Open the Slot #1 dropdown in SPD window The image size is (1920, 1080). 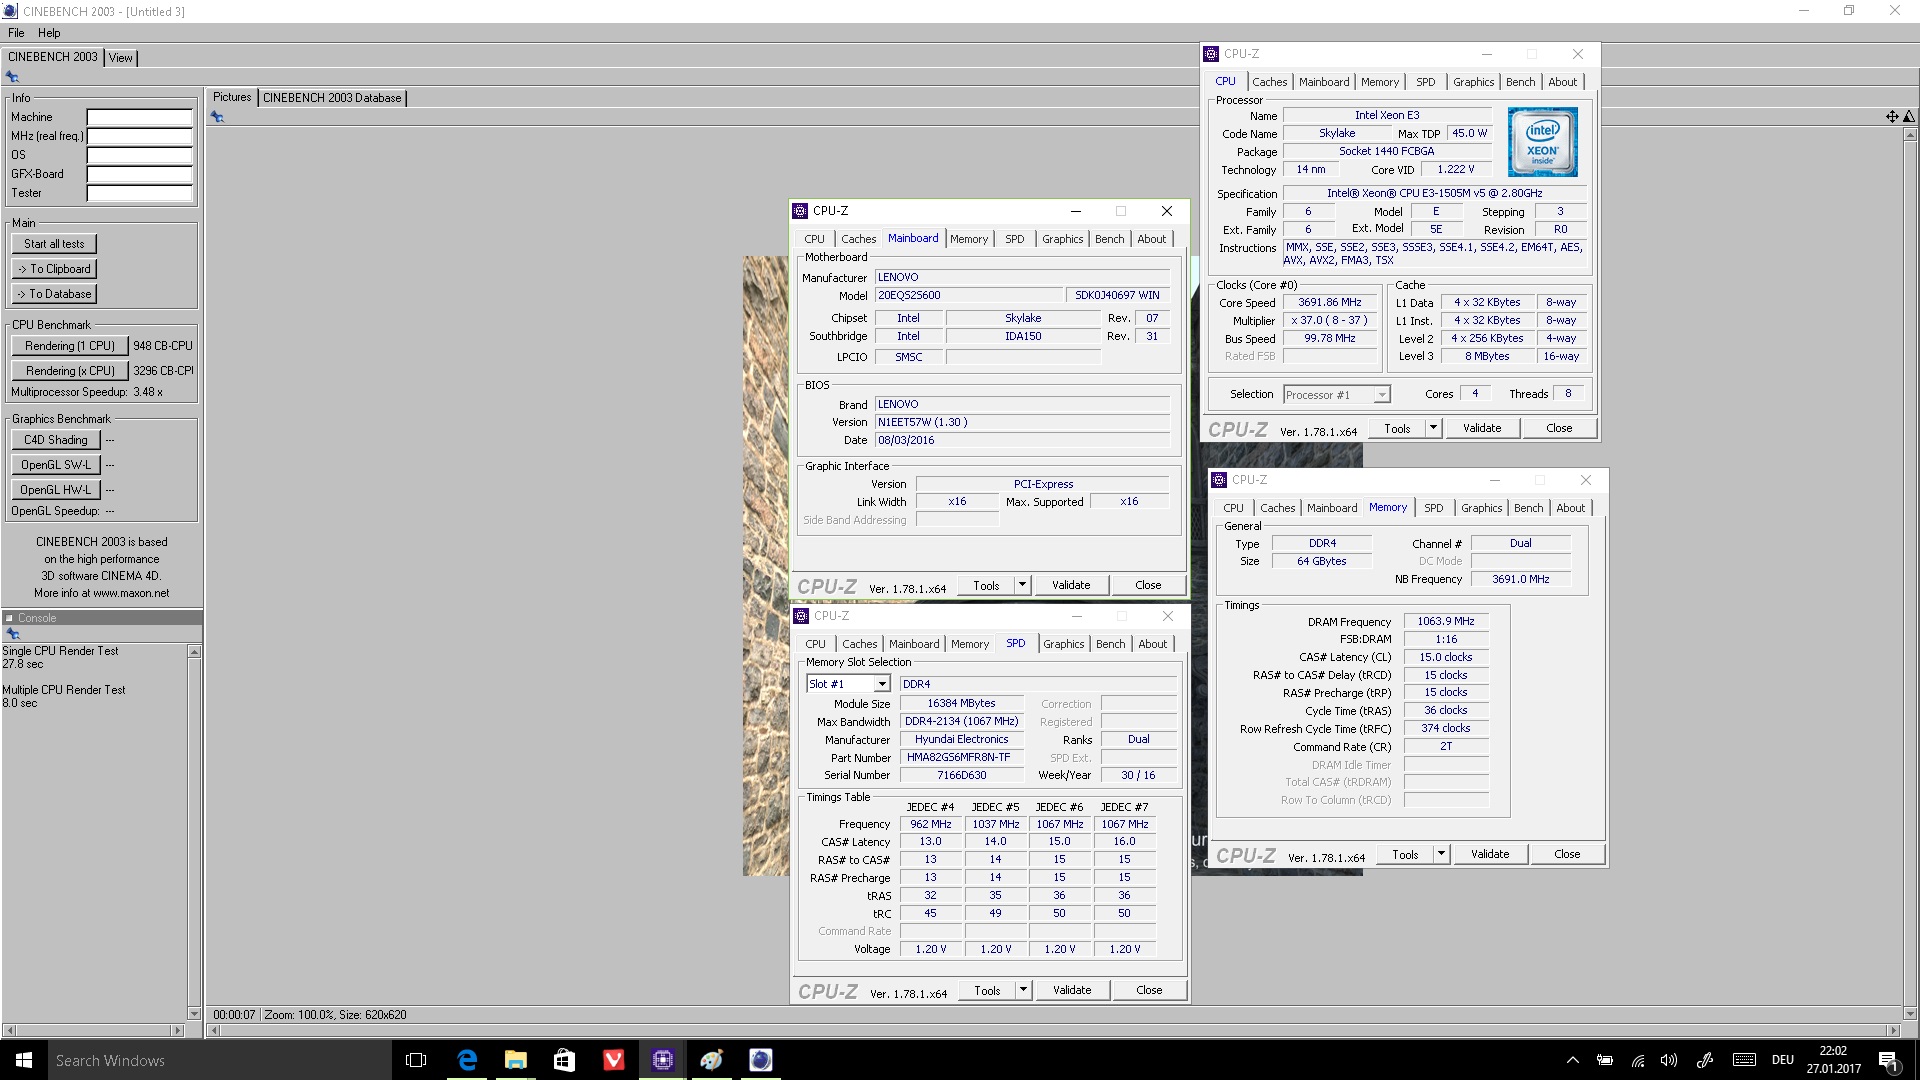(x=848, y=684)
